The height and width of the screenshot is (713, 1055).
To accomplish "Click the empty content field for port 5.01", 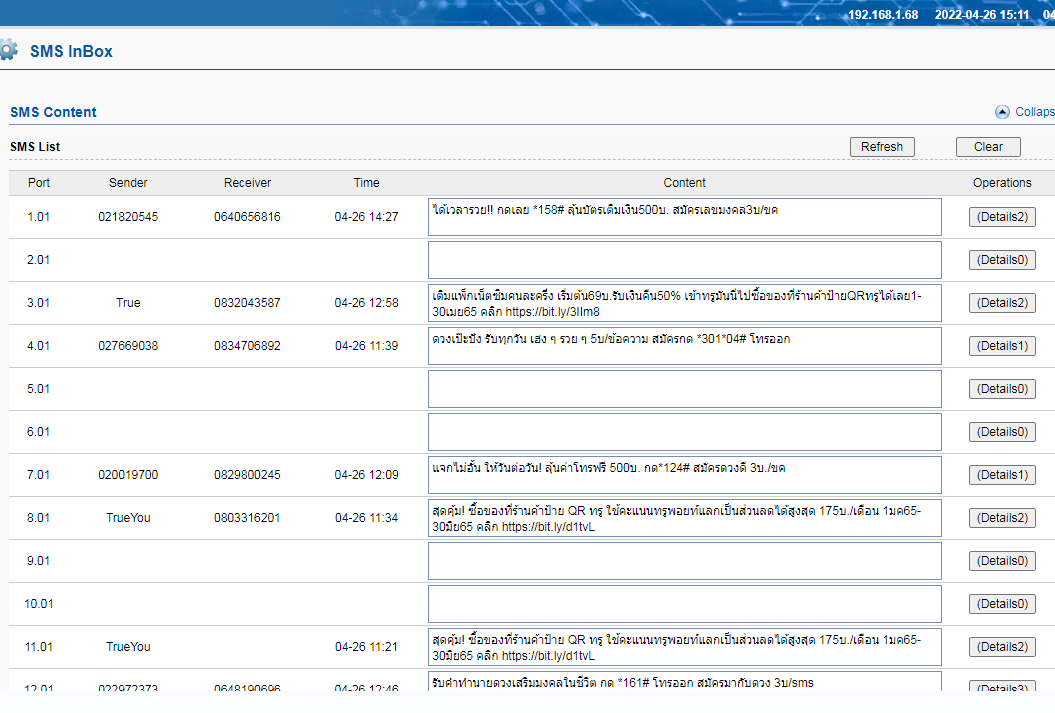I will pyautogui.click(x=684, y=389).
